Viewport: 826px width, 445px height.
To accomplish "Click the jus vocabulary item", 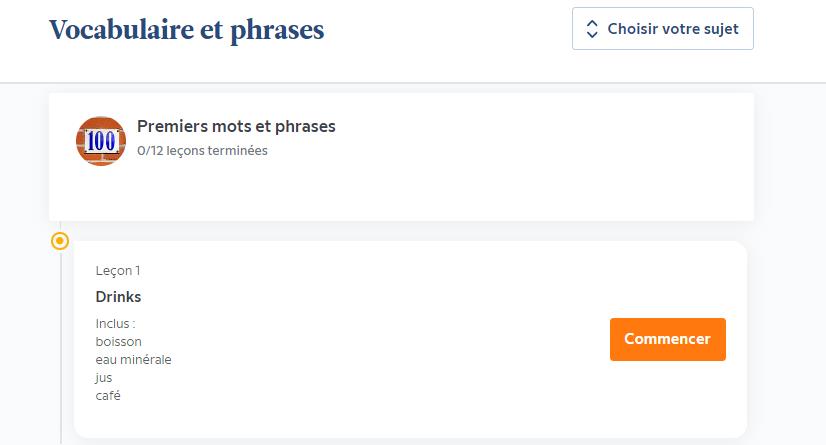I will pos(104,378).
